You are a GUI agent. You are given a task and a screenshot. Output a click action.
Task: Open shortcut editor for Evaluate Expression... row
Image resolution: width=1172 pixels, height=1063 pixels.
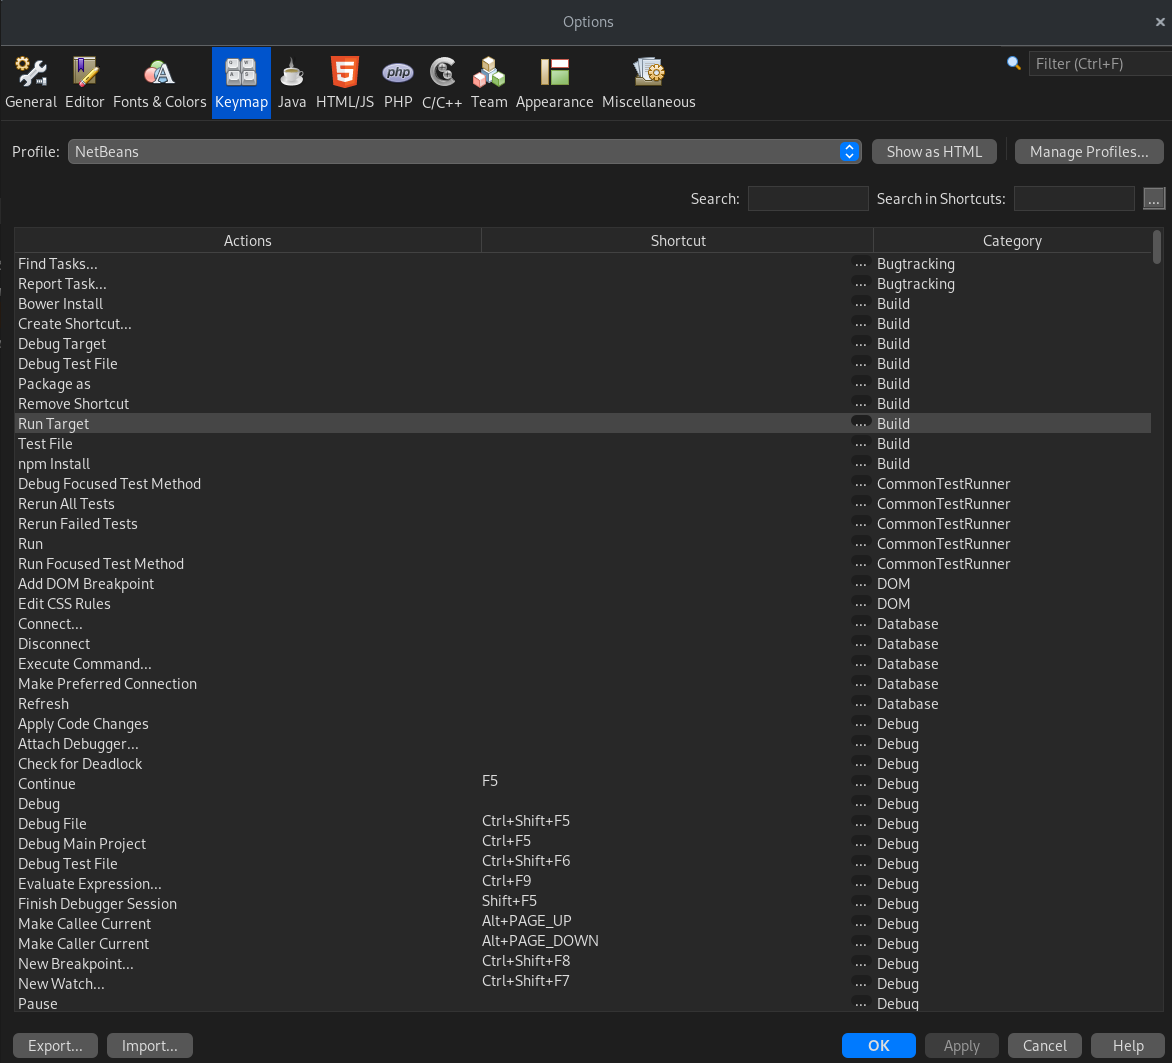click(860, 884)
